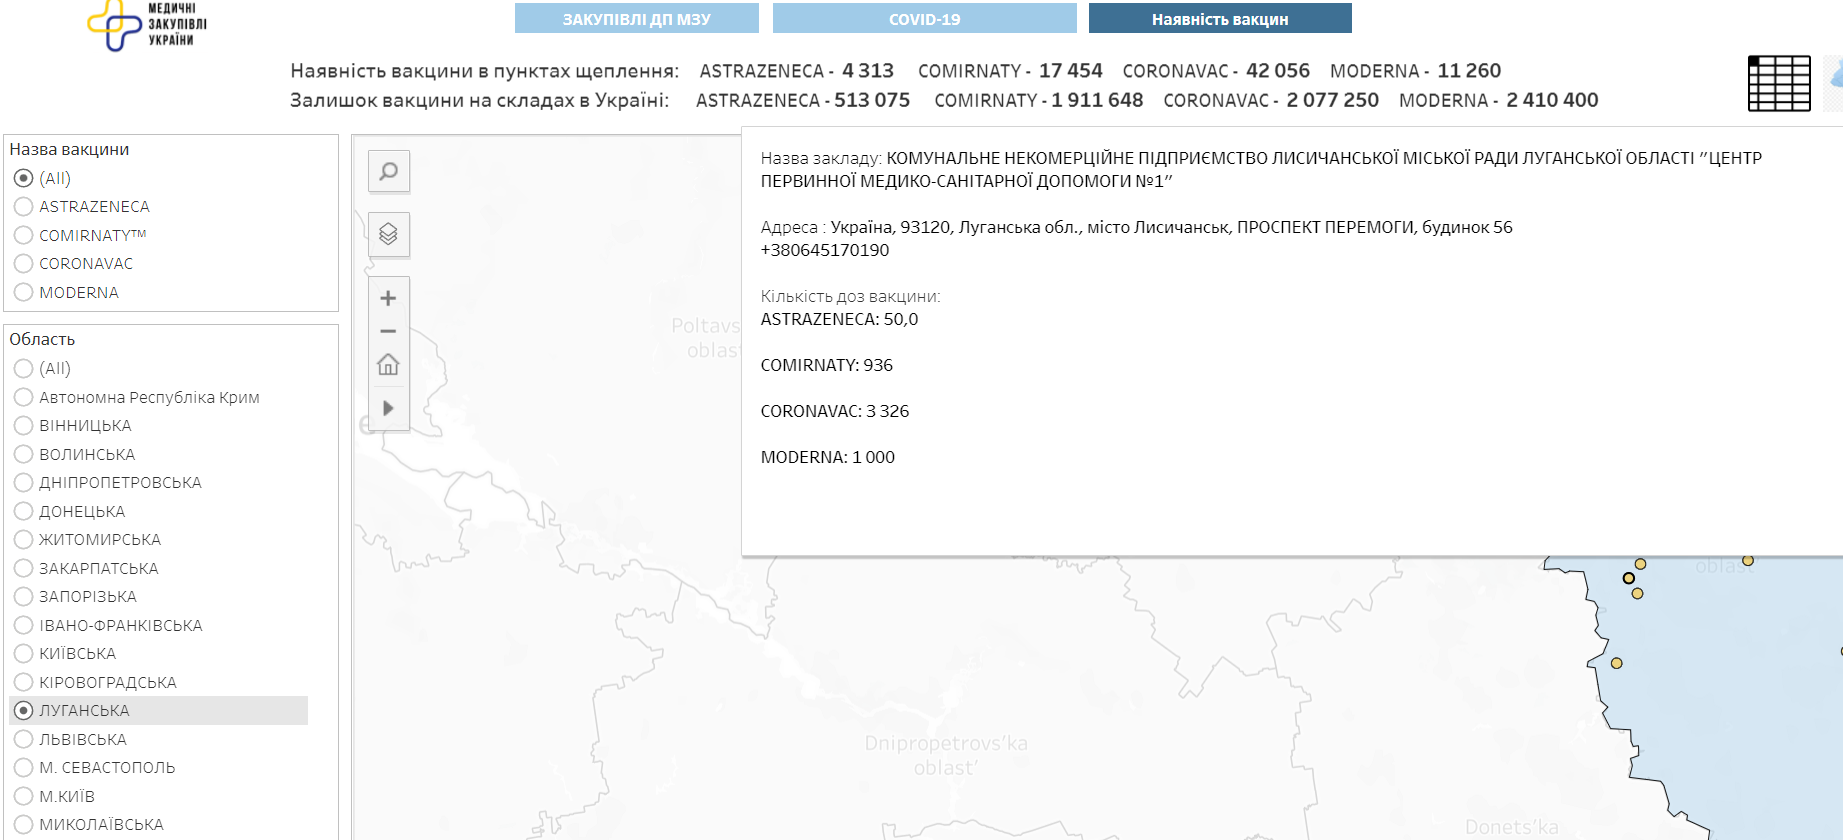Zoom in on the map

tap(388, 298)
